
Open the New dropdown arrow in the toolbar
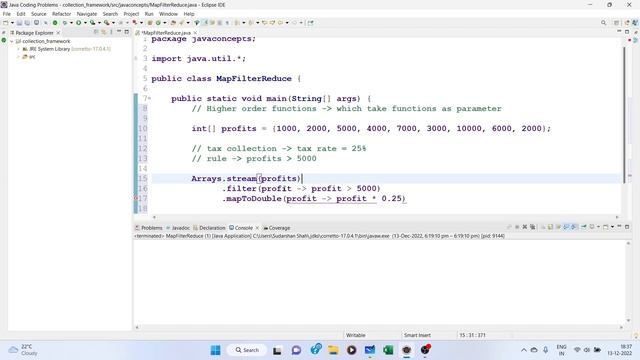[13, 23]
